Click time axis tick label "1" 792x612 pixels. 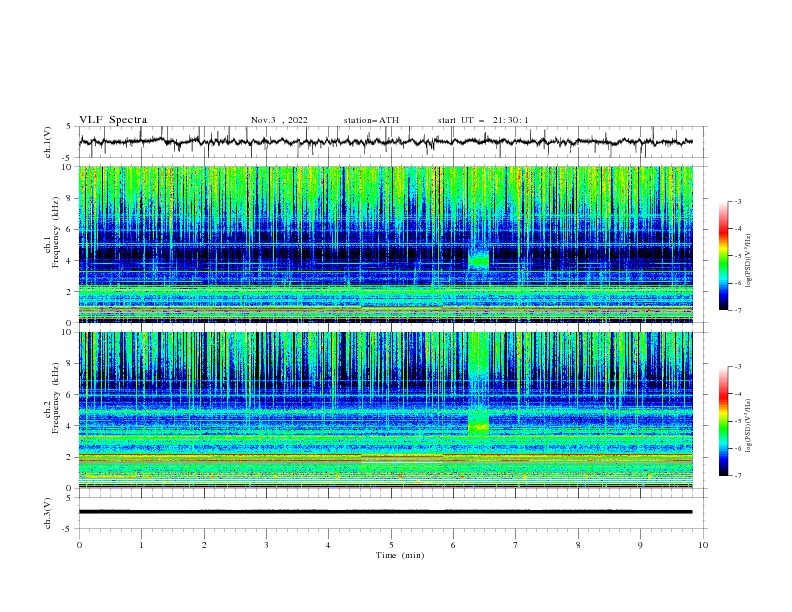(141, 545)
